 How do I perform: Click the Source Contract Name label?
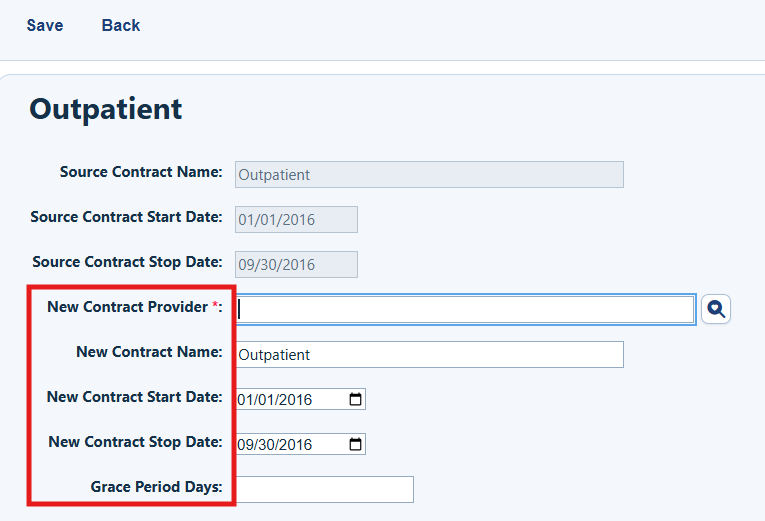tap(141, 172)
